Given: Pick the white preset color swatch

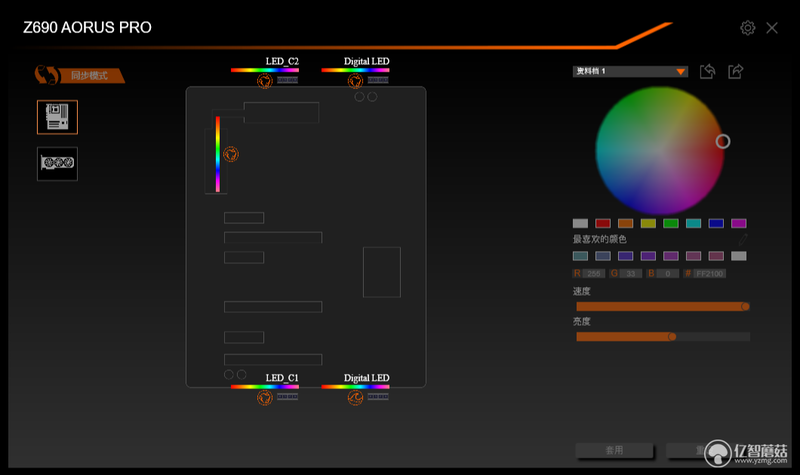Looking at the screenshot, I should 580,223.
